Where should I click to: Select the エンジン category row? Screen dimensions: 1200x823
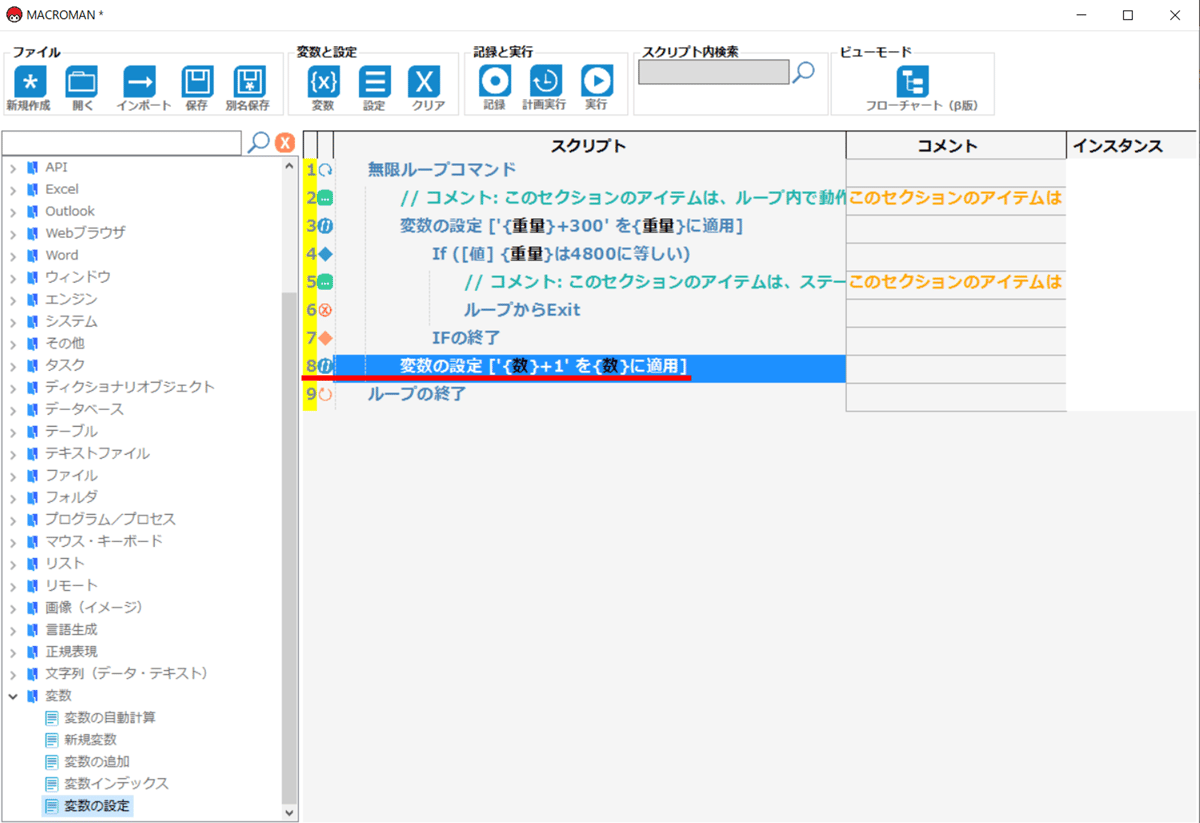(71, 299)
